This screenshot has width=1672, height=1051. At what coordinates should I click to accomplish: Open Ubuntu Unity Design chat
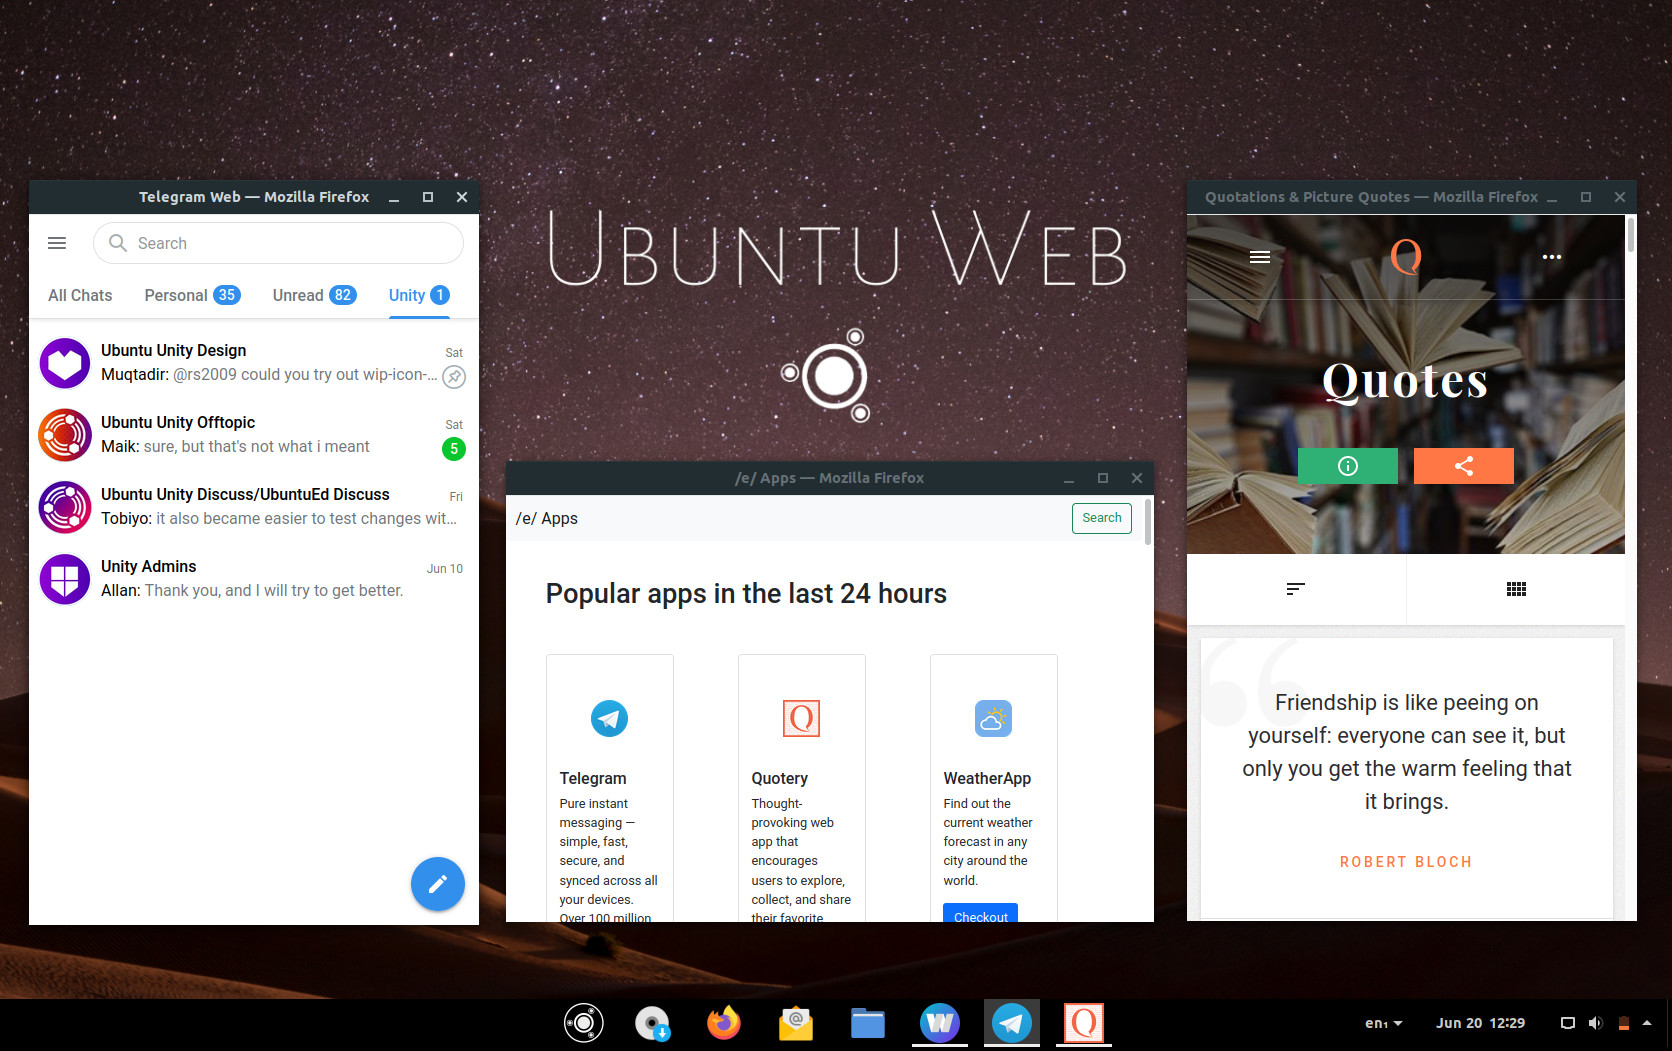(254, 363)
